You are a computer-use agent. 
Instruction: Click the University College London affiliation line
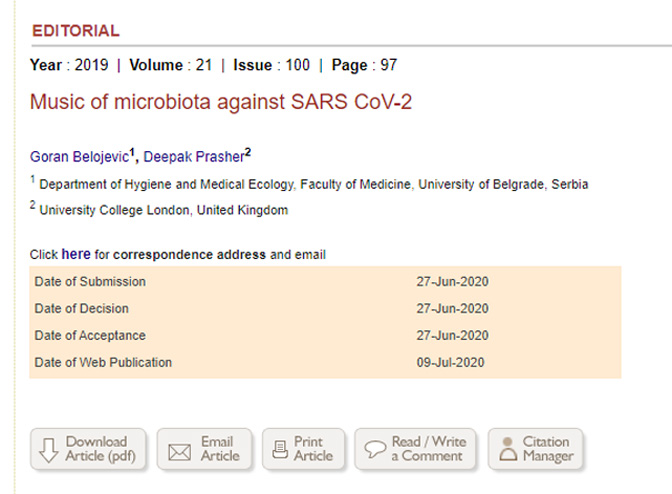click(163, 211)
